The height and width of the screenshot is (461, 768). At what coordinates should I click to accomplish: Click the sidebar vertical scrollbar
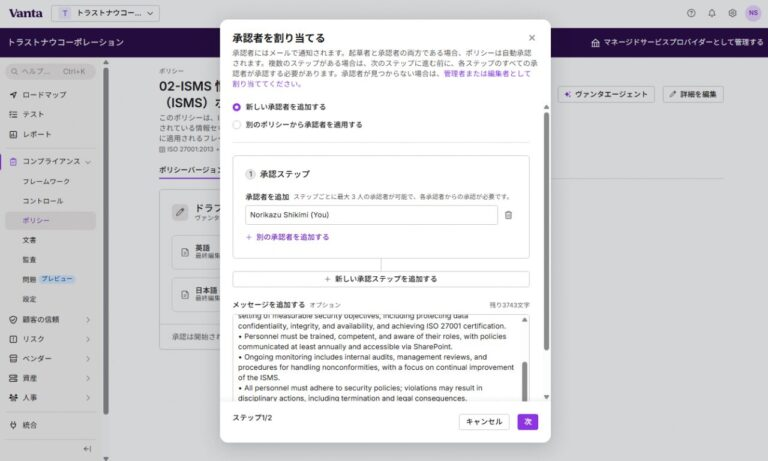[x=106, y=240]
